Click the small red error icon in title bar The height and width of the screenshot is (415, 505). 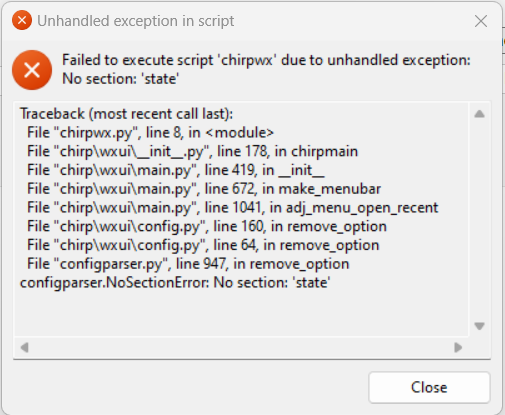[x=22, y=20]
